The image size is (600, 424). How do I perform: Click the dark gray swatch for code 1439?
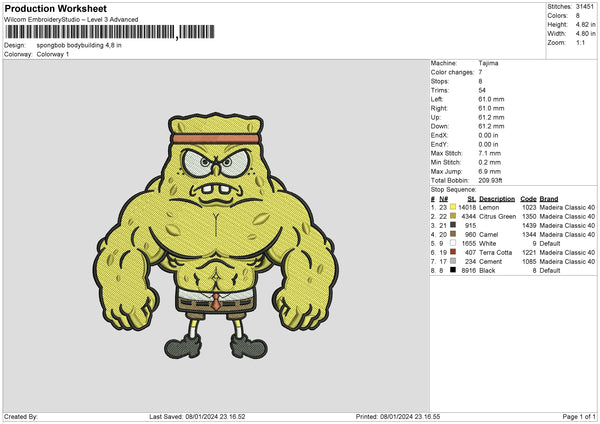[x=453, y=225]
